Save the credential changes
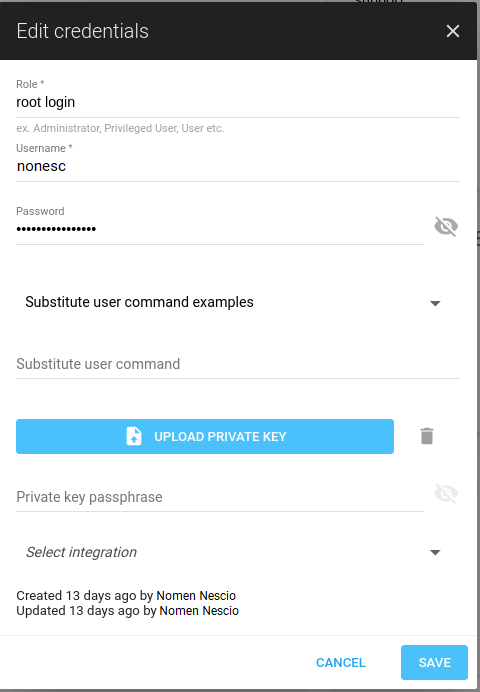Image resolution: width=480 pixels, height=692 pixels. point(434,662)
